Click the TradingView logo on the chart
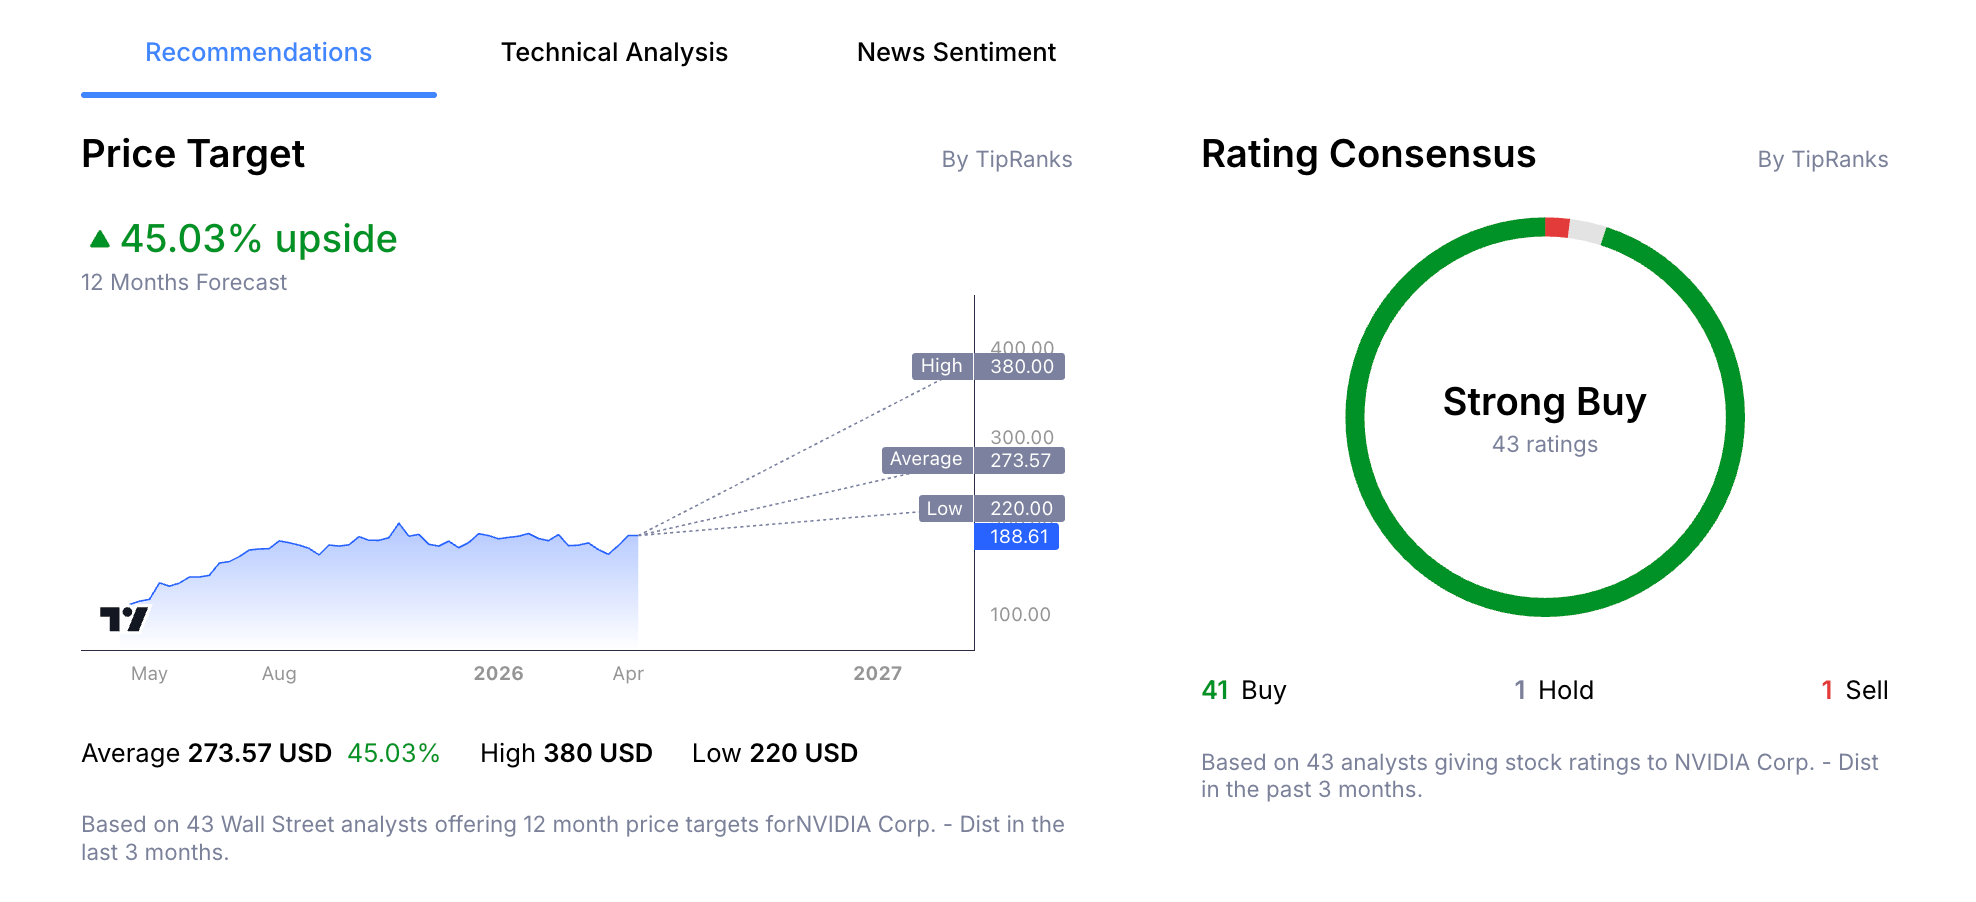 [124, 618]
